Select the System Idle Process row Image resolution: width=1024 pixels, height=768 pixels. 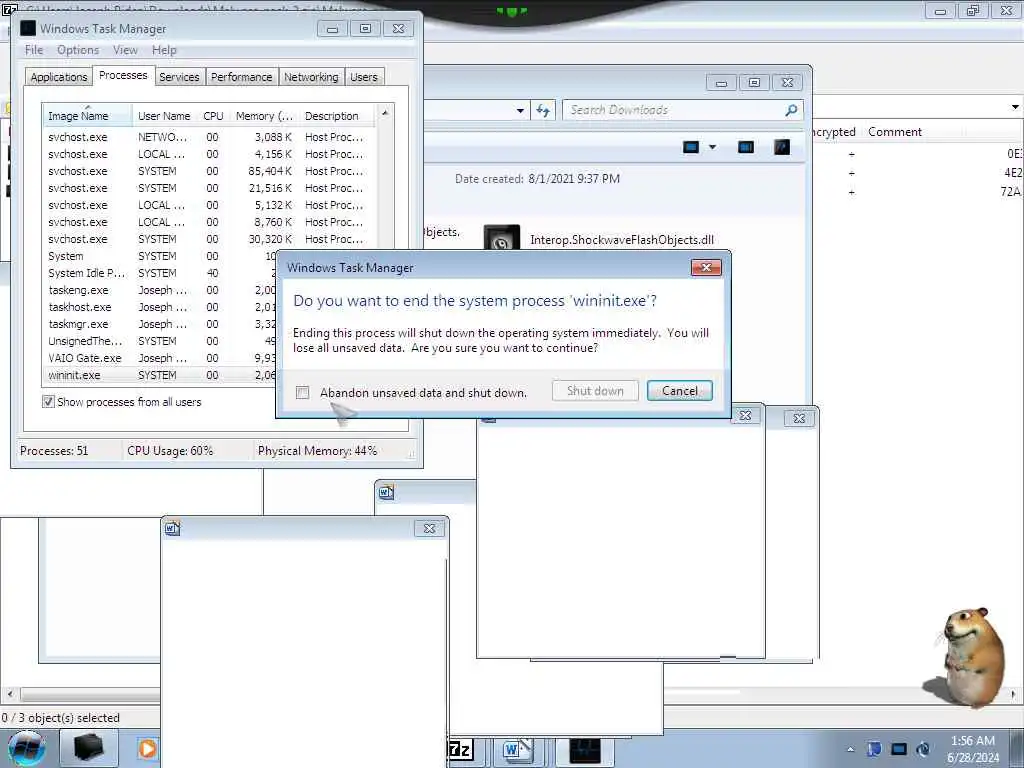coord(159,273)
